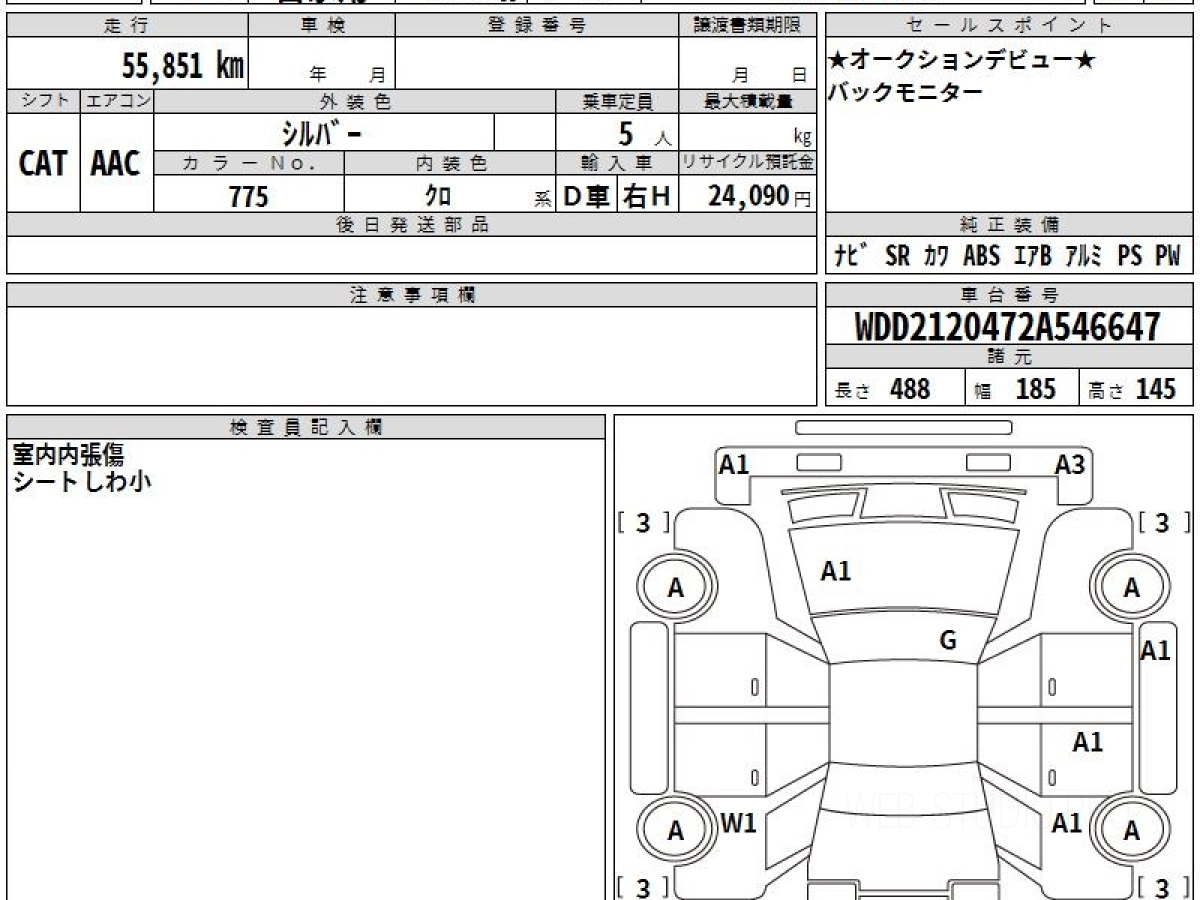Click the シフト header cell
This screenshot has height=900, width=1200.
[x=44, y=101]
